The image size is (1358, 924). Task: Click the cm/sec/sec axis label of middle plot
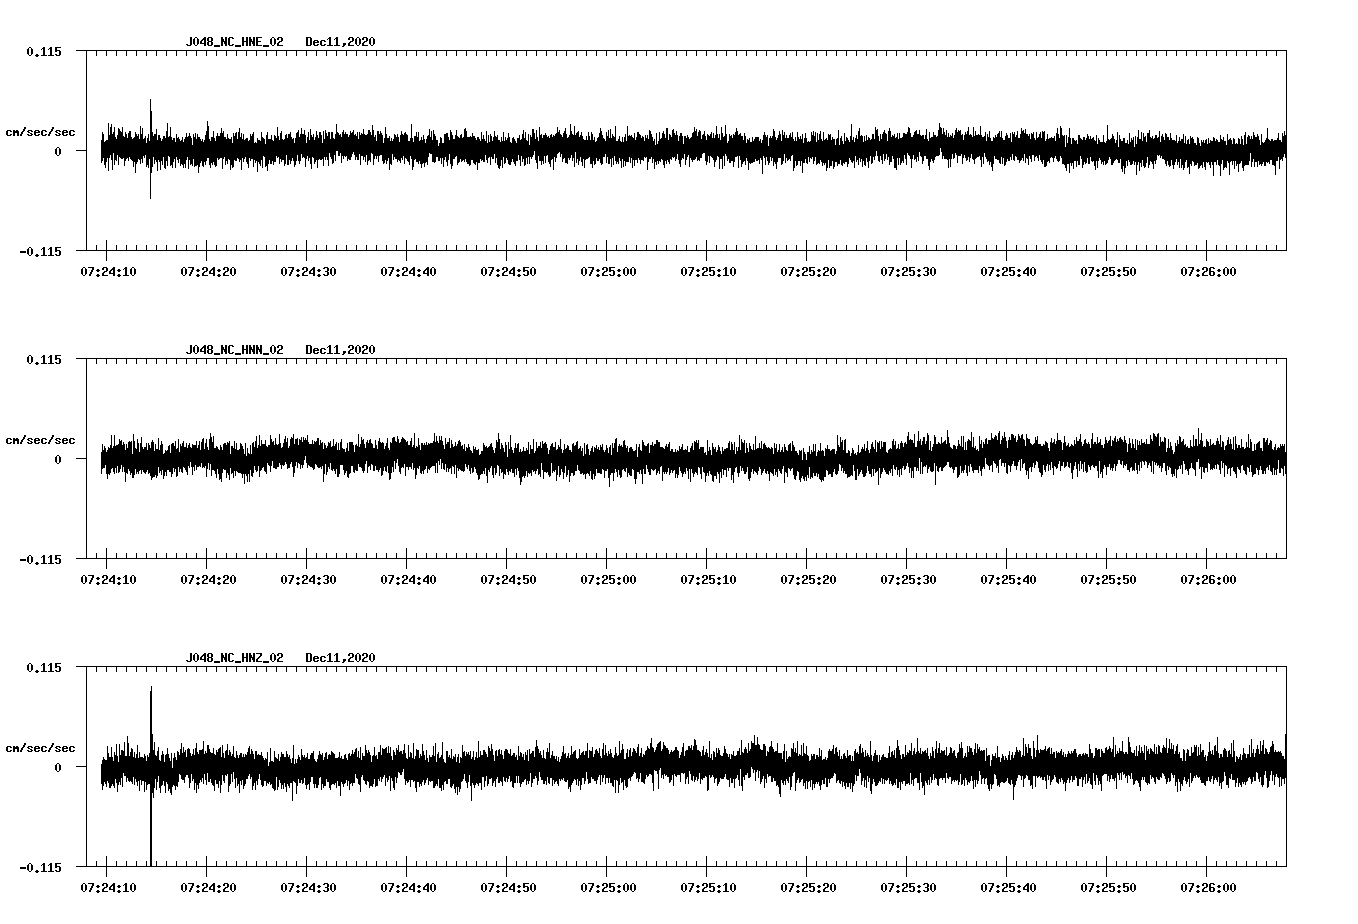[x=41, y=439]
